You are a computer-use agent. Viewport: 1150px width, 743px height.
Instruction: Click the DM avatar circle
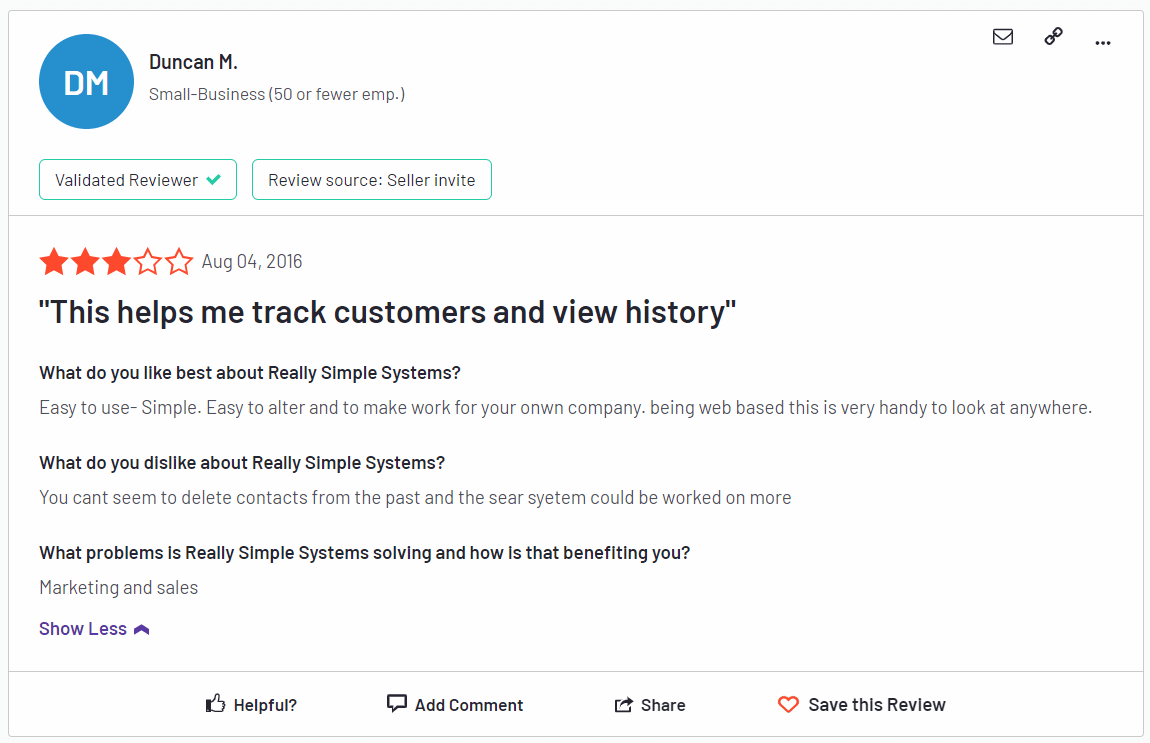87,81
